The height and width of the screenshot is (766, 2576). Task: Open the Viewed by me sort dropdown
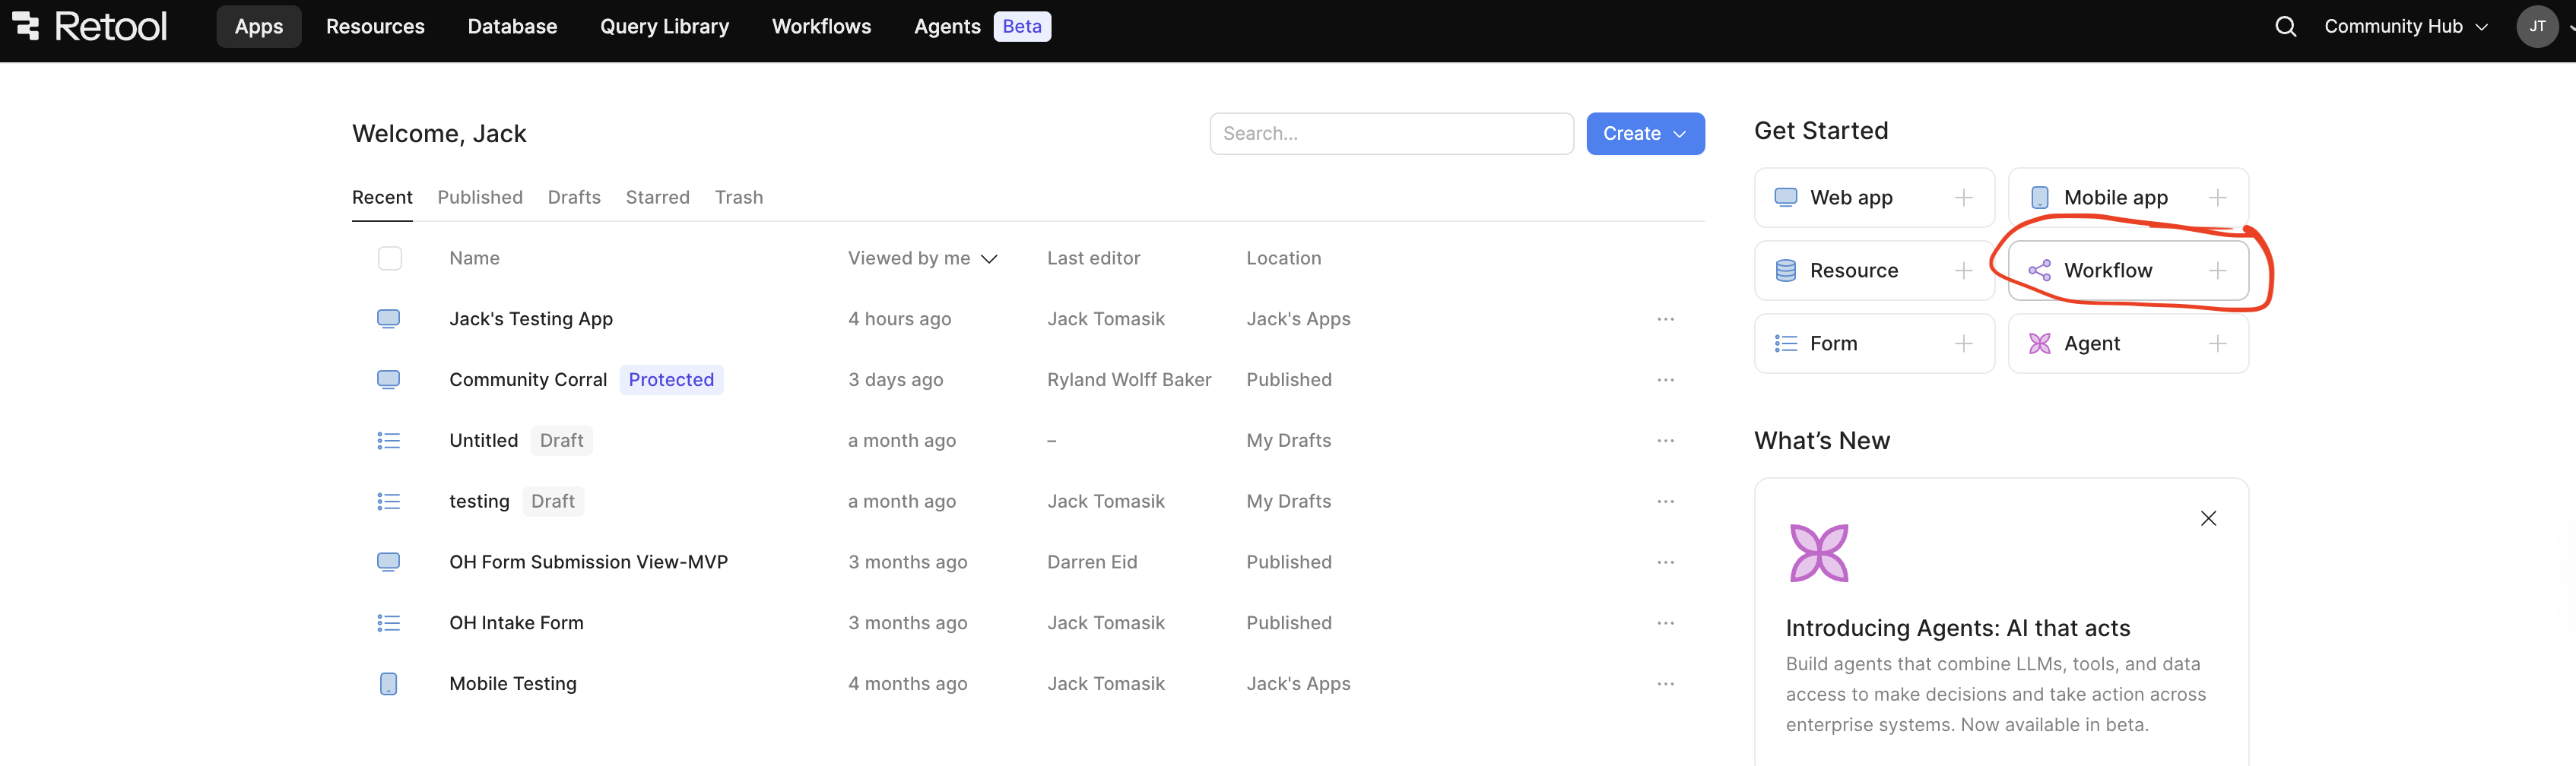click(922, 258)
